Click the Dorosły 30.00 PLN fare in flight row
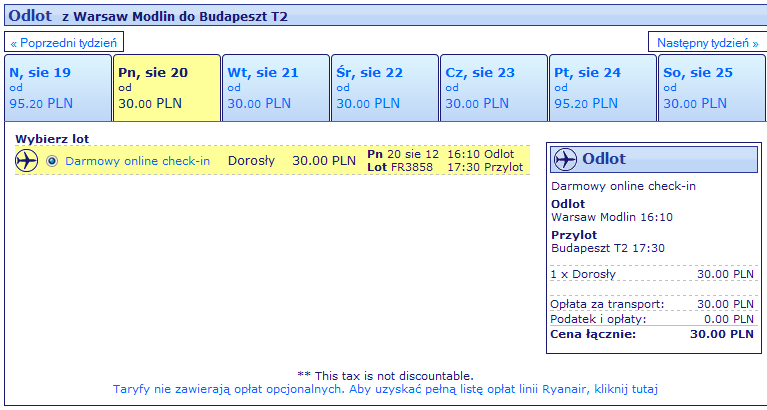 click(x=291, y=160)
